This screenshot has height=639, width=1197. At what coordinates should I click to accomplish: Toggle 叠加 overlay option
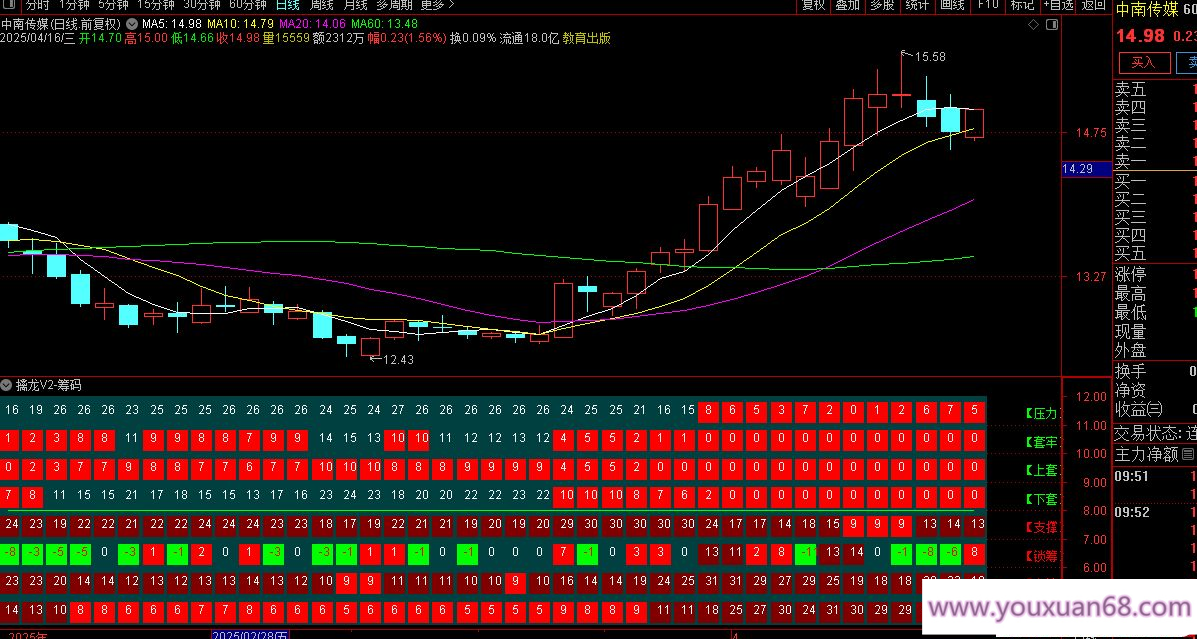click(x=847, y=5)
